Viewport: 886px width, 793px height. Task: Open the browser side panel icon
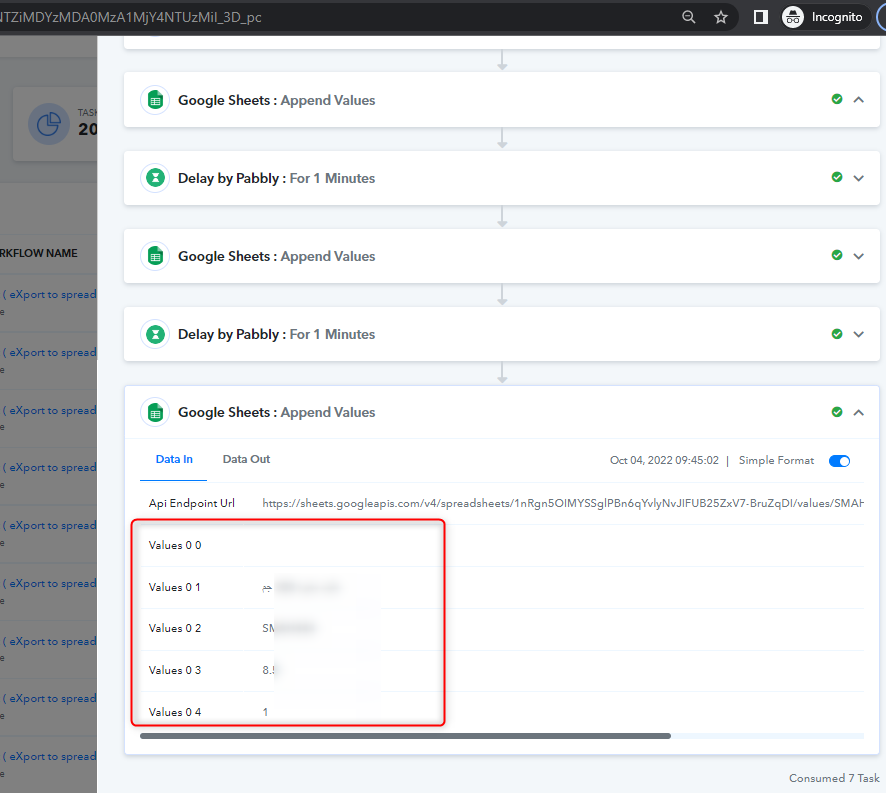pyautogui.click(x=761, y=18)
